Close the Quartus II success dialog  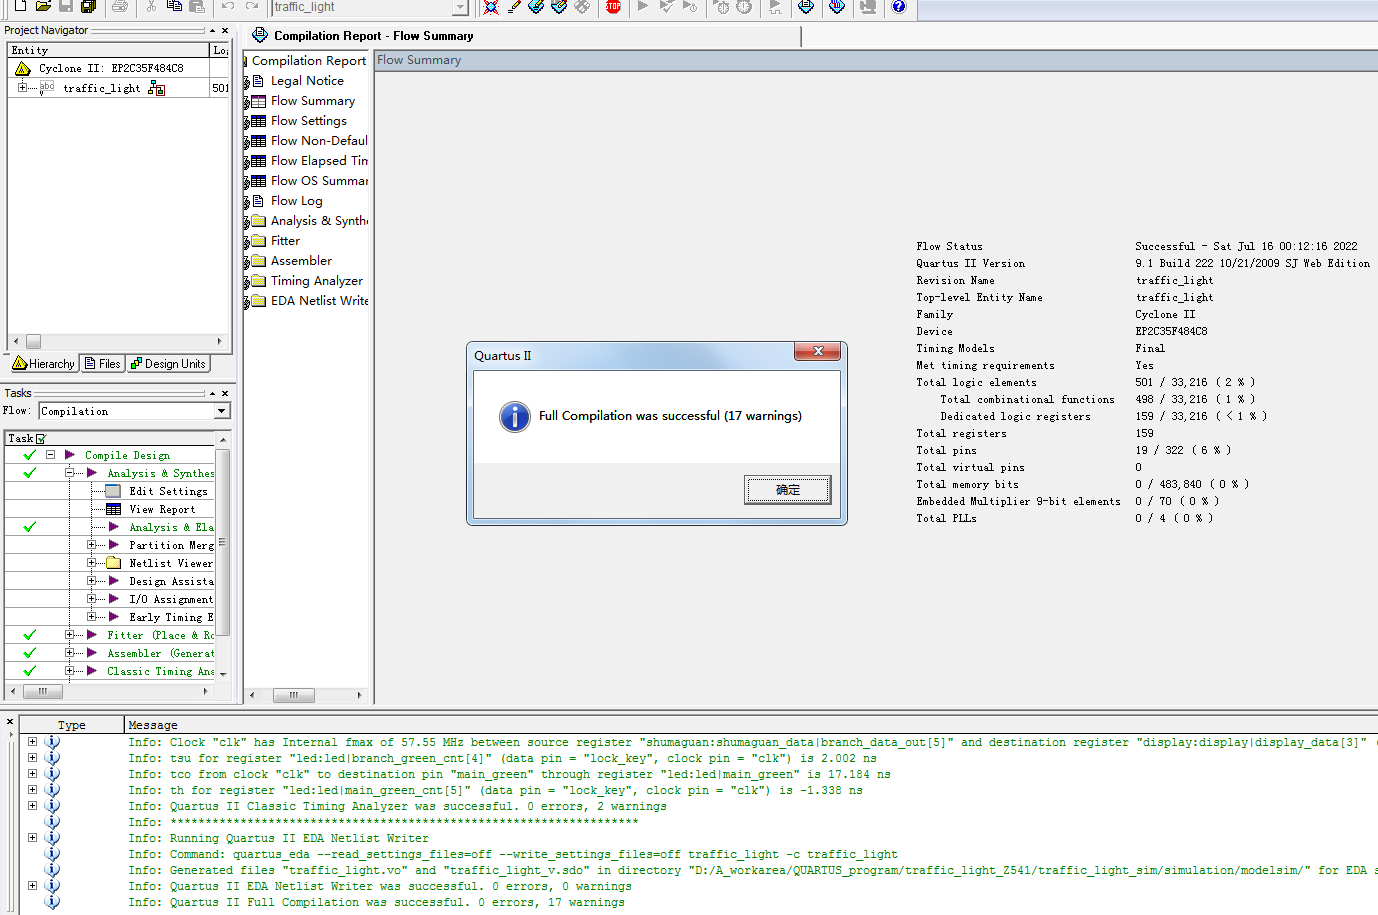(x=818, y=351)
